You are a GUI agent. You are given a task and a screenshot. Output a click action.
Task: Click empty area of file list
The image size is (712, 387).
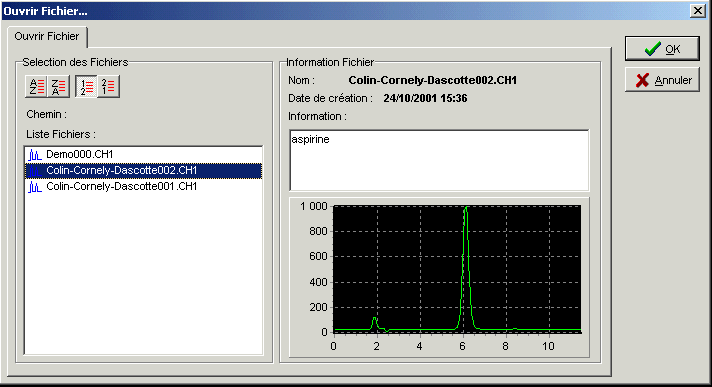tap(143, 273)
